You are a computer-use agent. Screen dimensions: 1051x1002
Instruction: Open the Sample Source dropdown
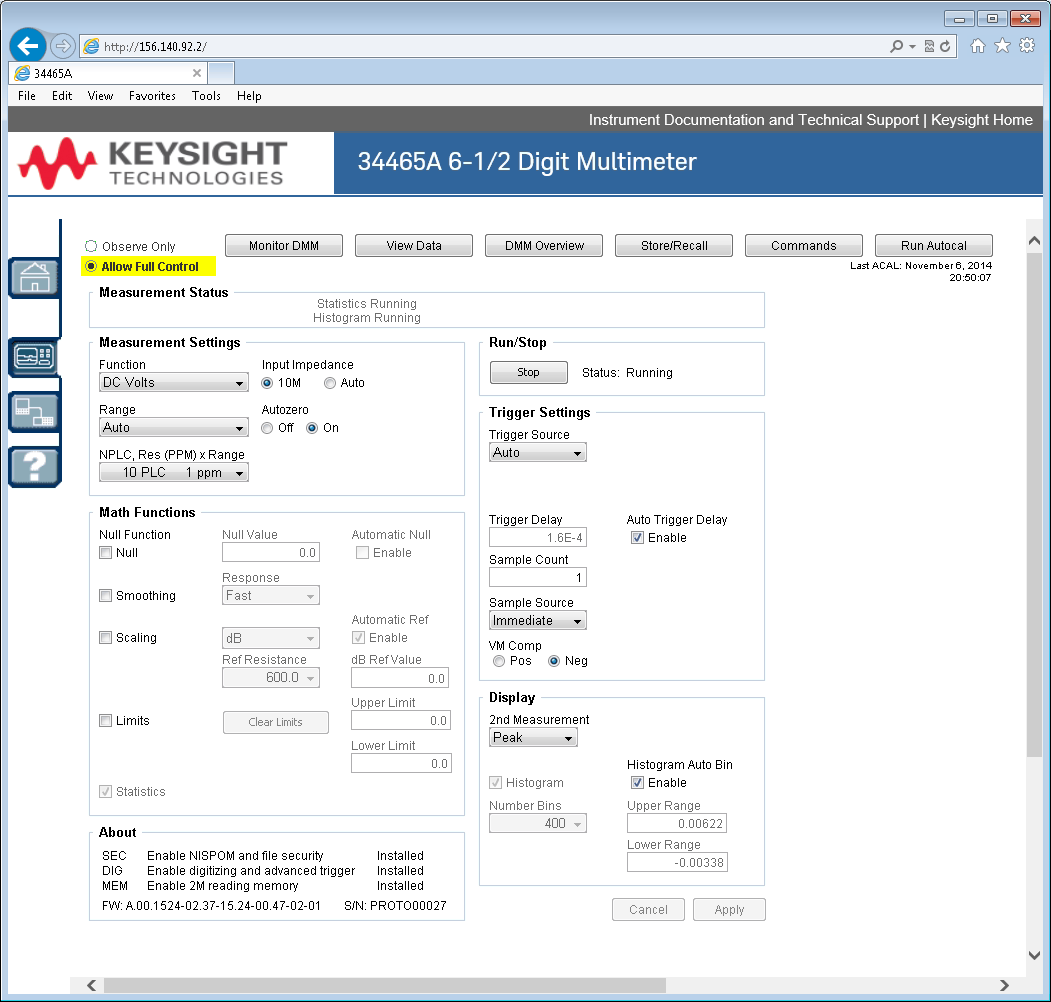point(538,621)
